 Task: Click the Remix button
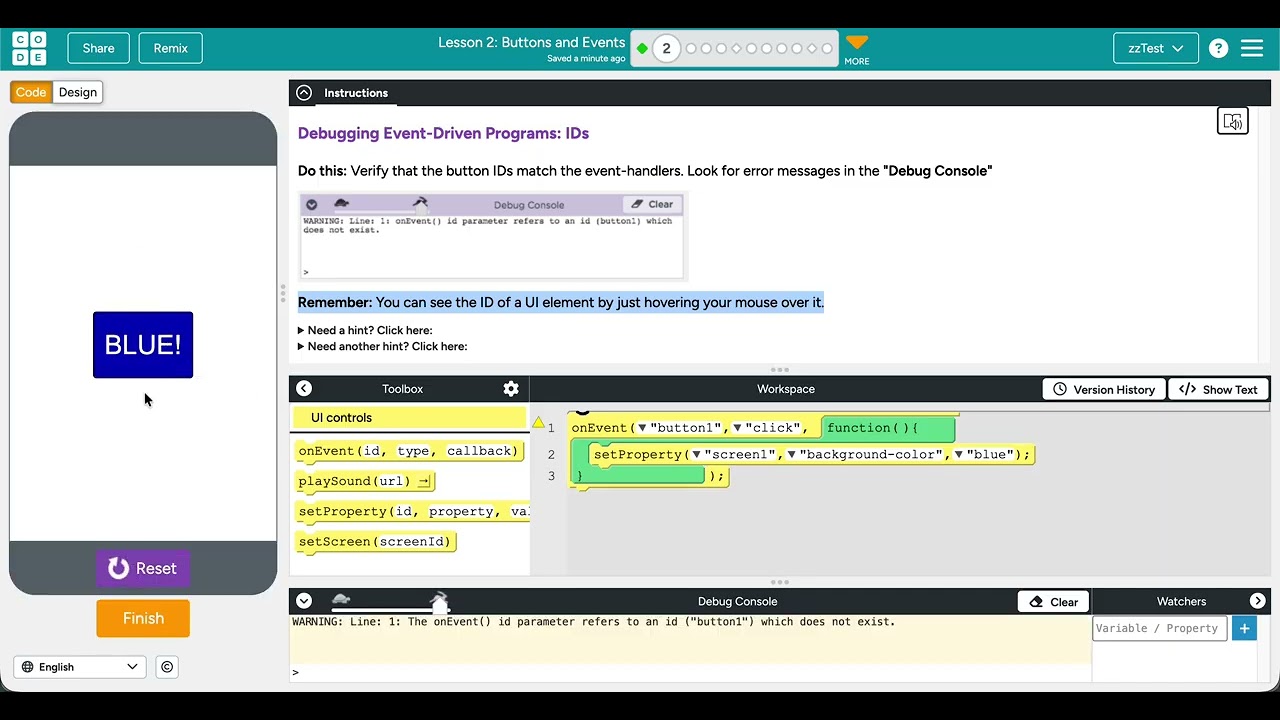pyautogui.click(x=170, y=48)
